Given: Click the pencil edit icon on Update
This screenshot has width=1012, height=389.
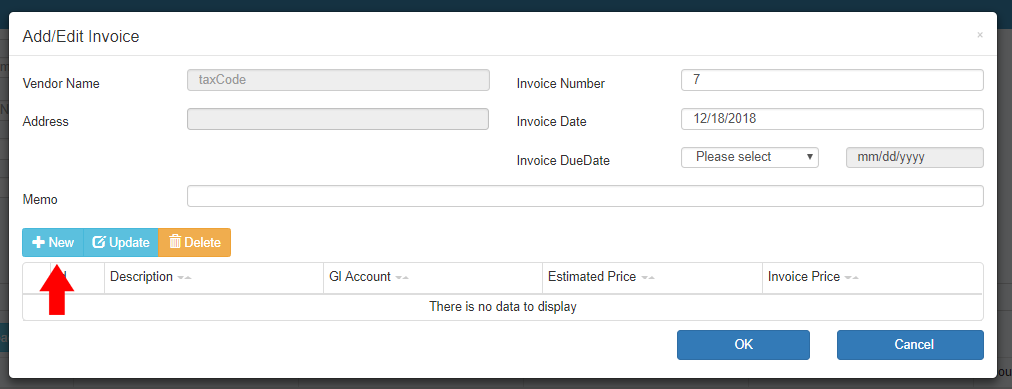Looking at the screenshot, I should click(x=99, y=243).
